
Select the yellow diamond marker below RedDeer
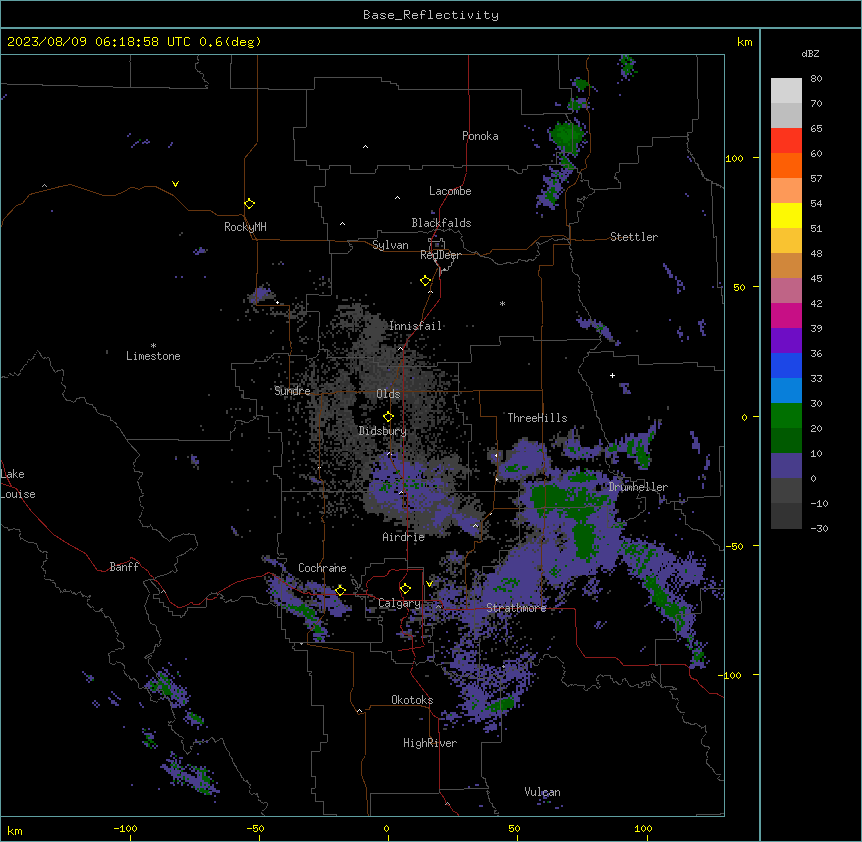426,281
